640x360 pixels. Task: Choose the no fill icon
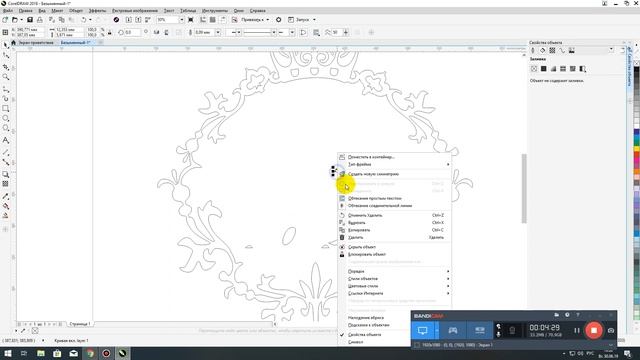[x=534, y=69]
